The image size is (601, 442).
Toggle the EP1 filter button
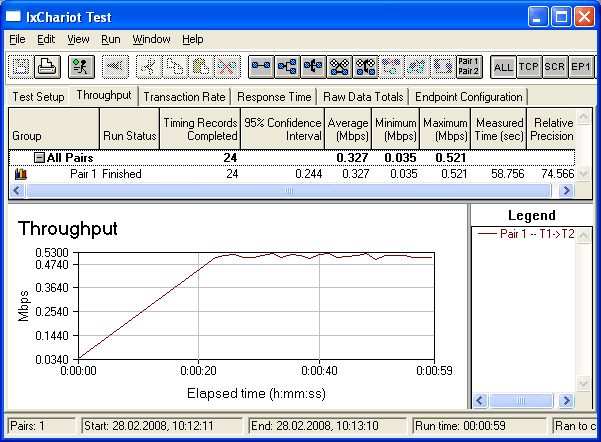tap(581, 67)
